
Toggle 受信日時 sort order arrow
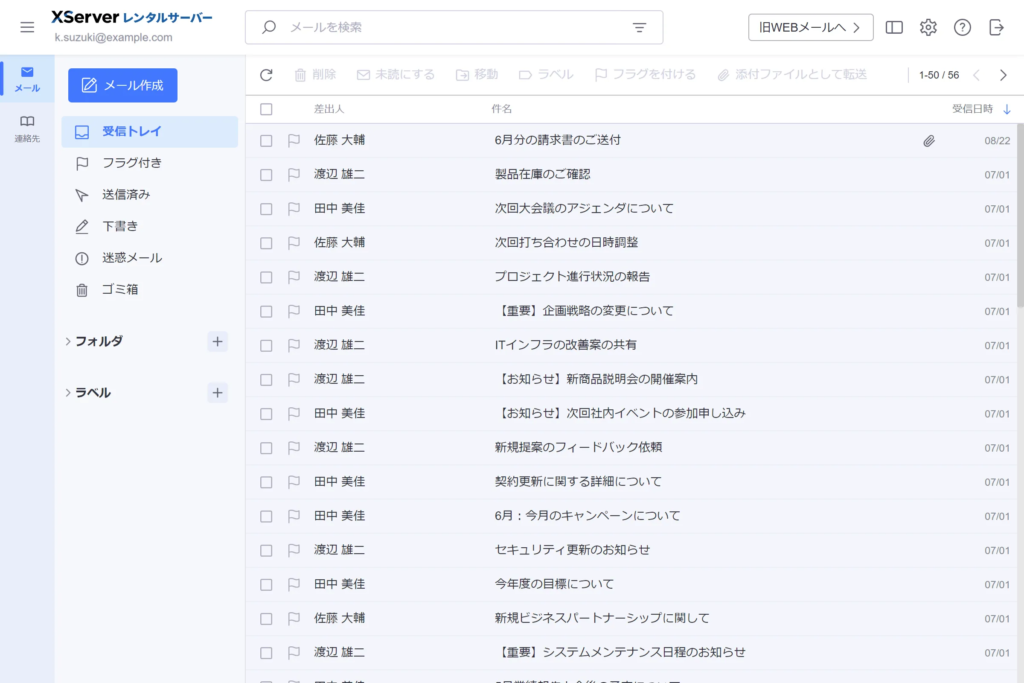tap(1006, 109)
